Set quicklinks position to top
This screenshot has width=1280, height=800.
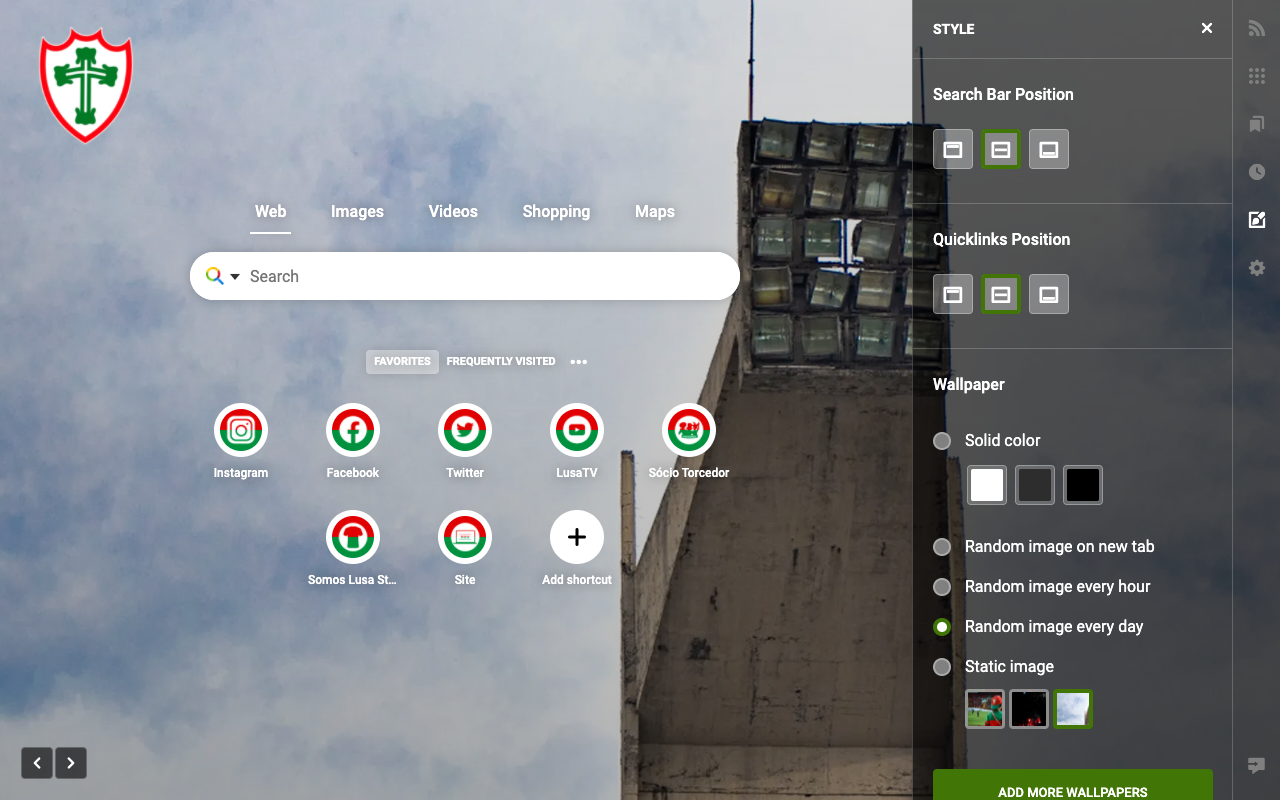(953, 295)
